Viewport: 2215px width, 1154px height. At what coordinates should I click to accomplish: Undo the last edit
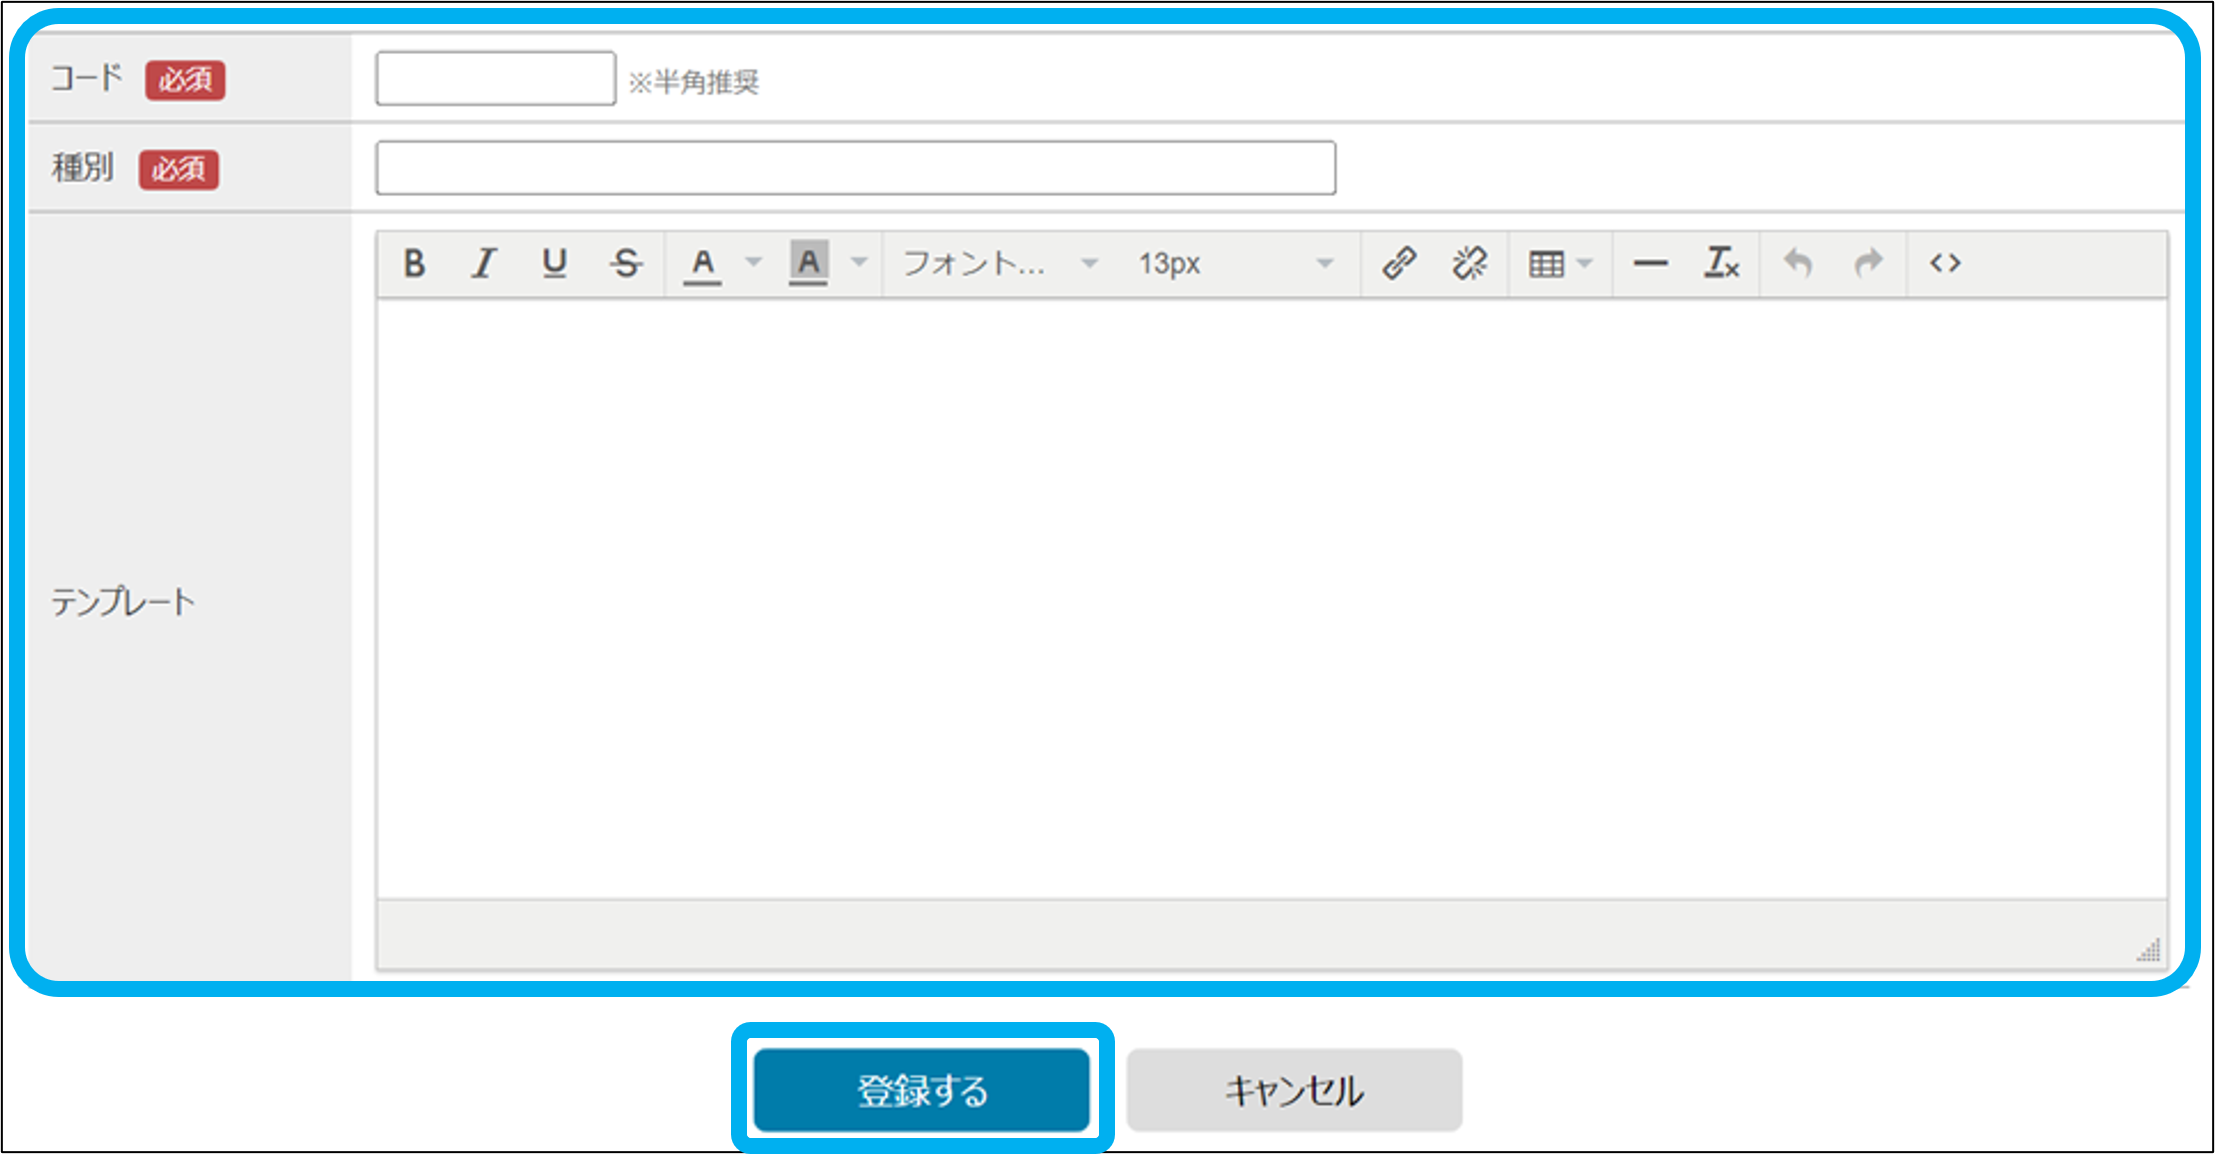pos(1798,264)
